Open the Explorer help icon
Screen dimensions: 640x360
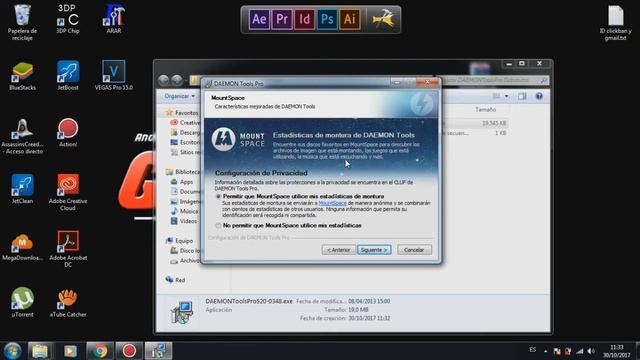(539, 96)
